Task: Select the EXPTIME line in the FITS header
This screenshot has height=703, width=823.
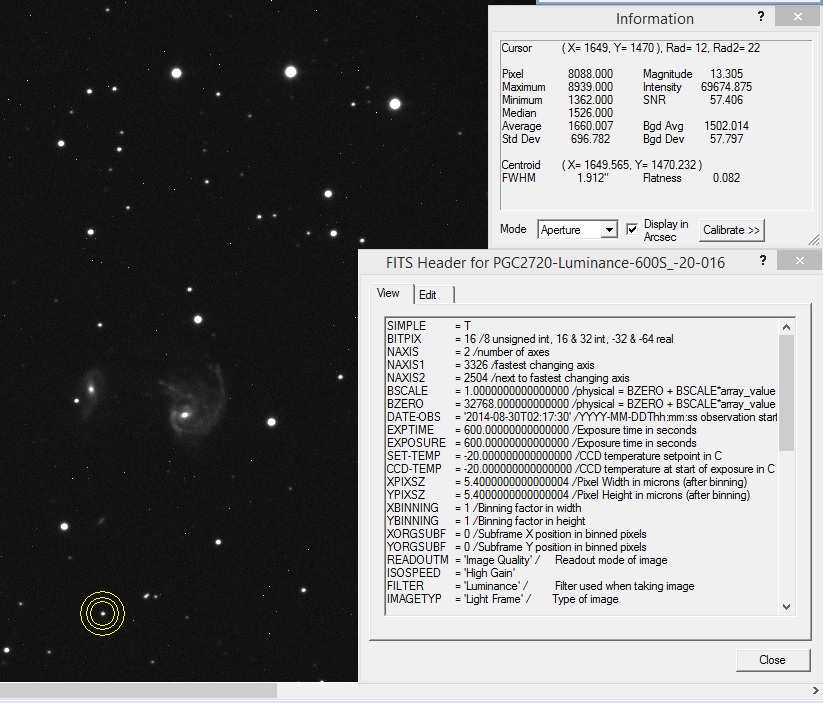Action: [500, 429]
